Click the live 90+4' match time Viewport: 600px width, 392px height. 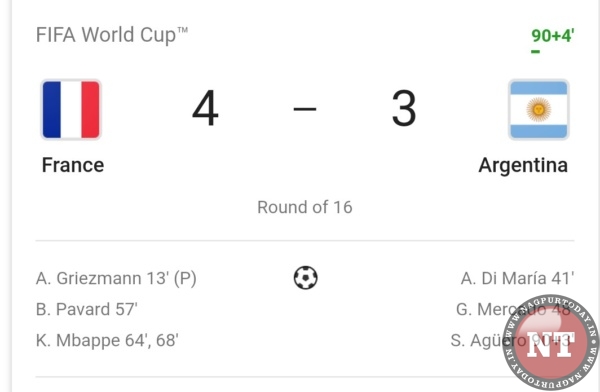(553, 36)
